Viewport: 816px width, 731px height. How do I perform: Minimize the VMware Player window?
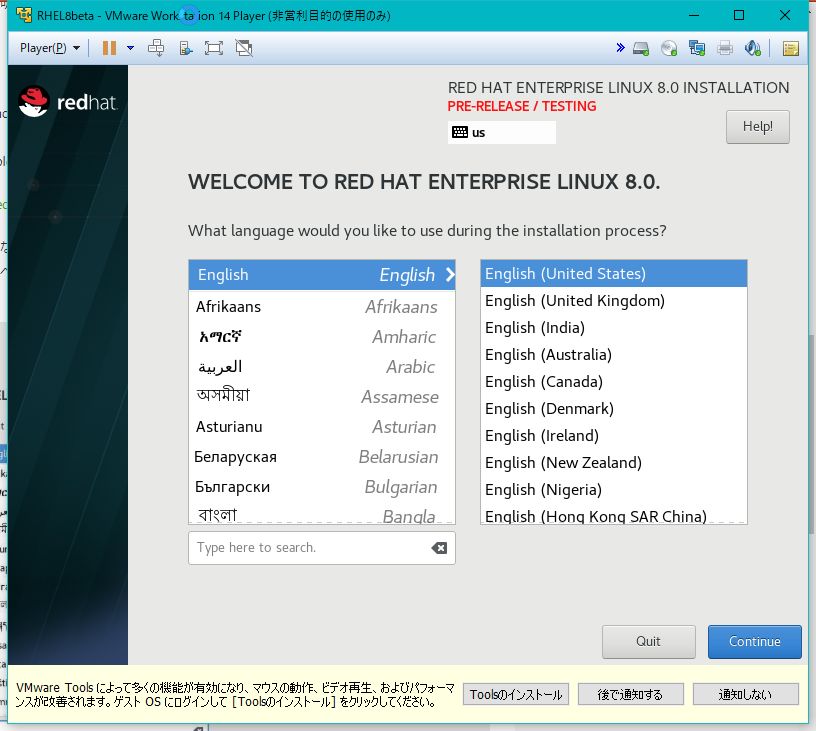(x=694, y=15)
